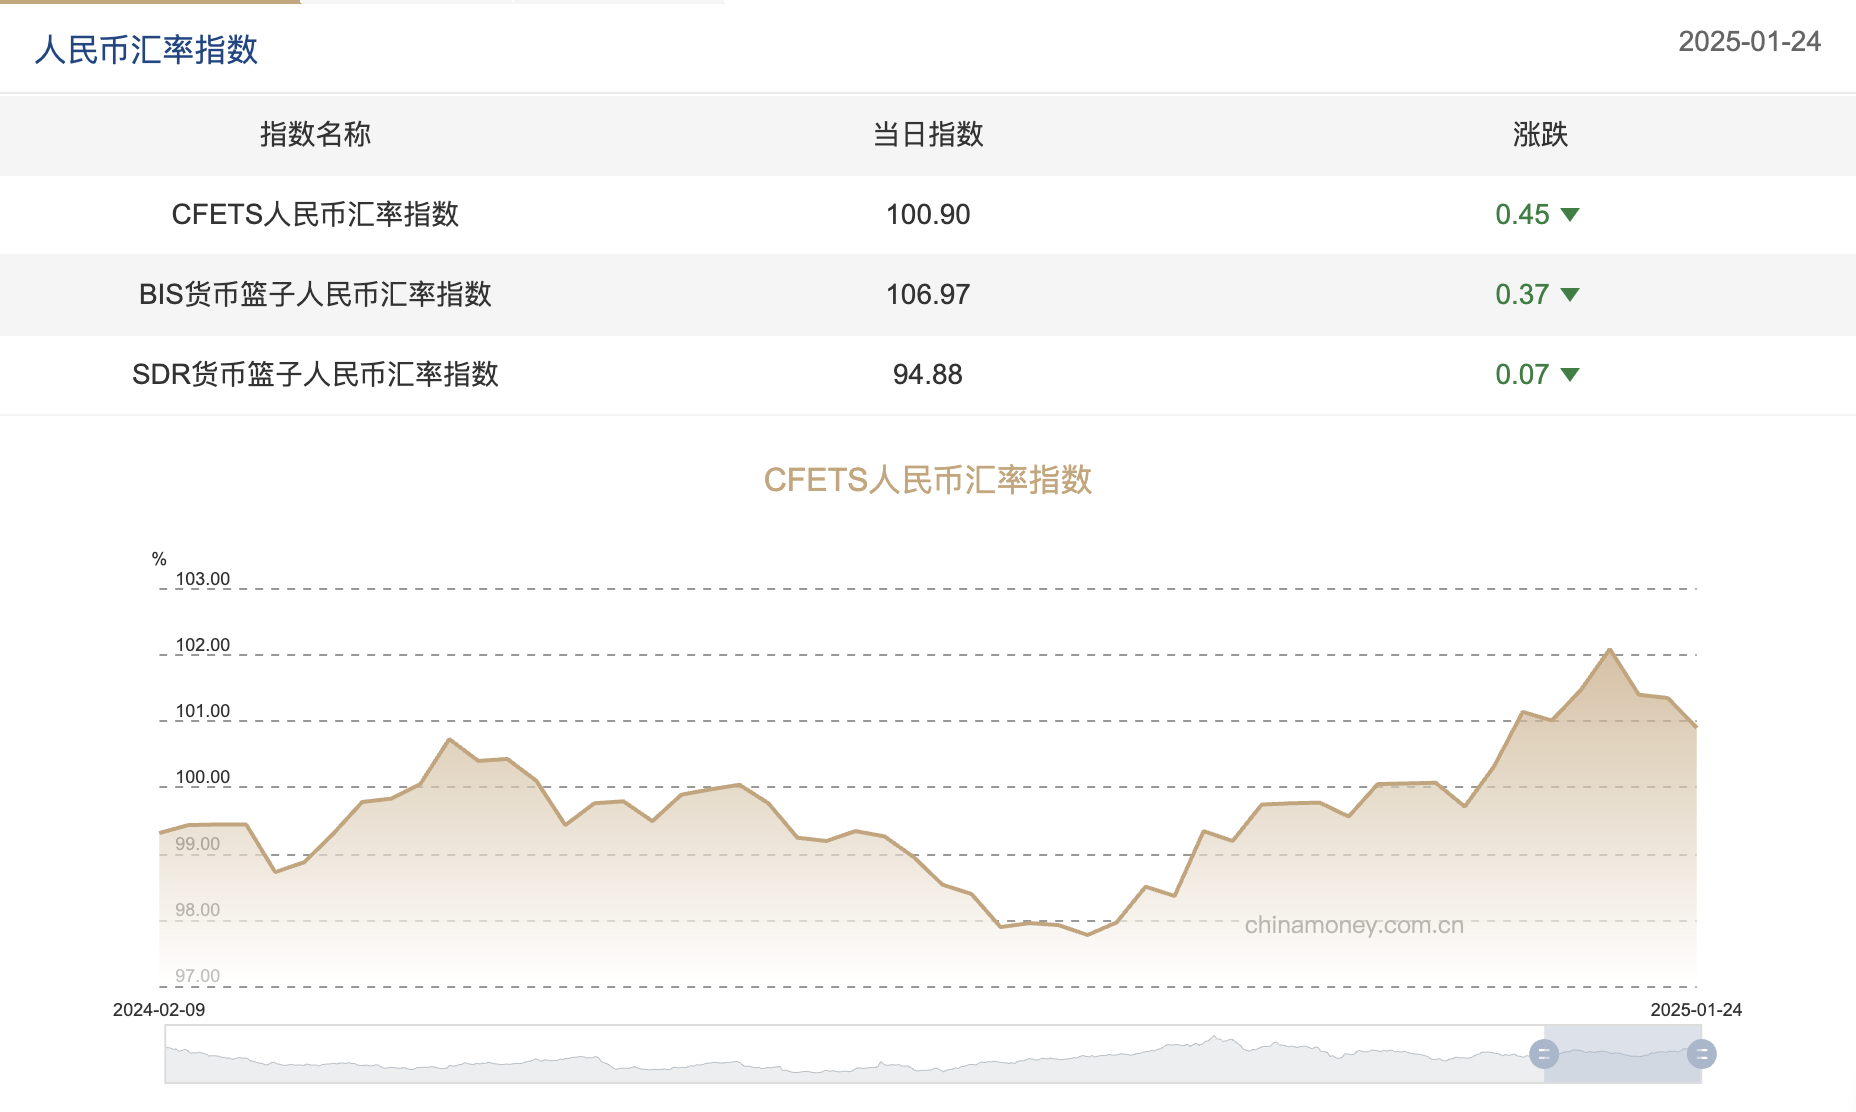The image size is (1856, 1112).
Task: Click the chart title CFETS人民币汇率指数
Action: pos(928,480)
